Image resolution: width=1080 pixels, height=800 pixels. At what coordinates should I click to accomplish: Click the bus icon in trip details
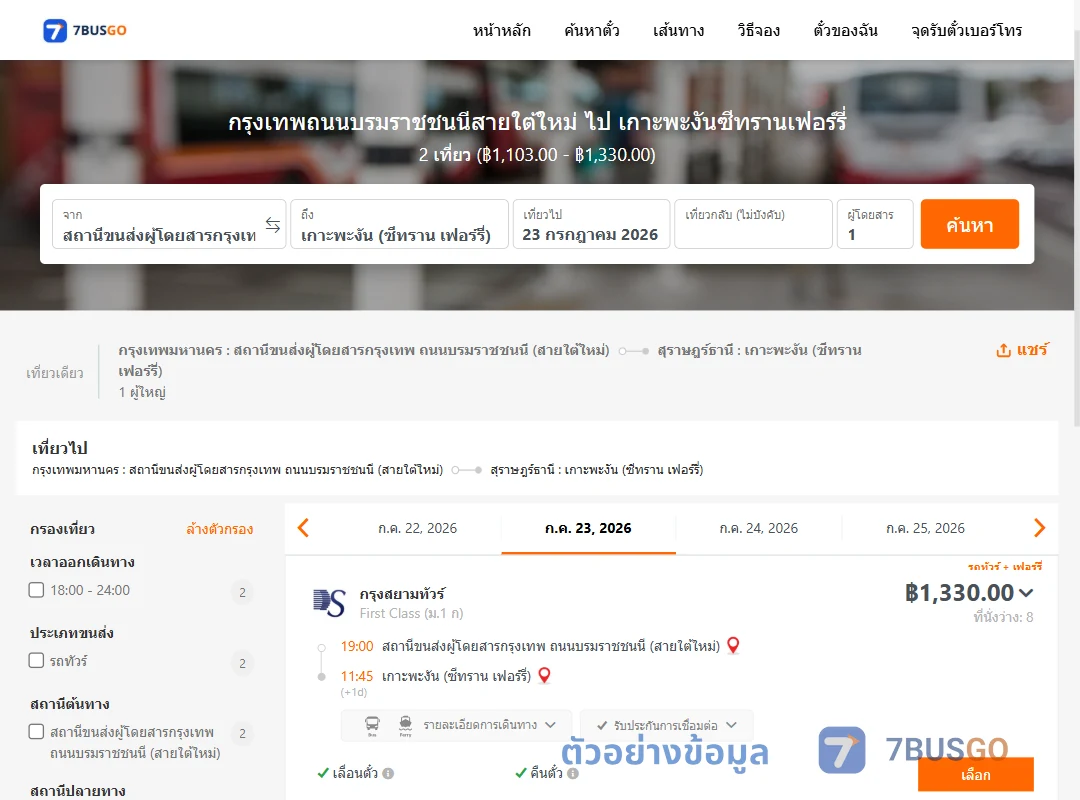372,725
